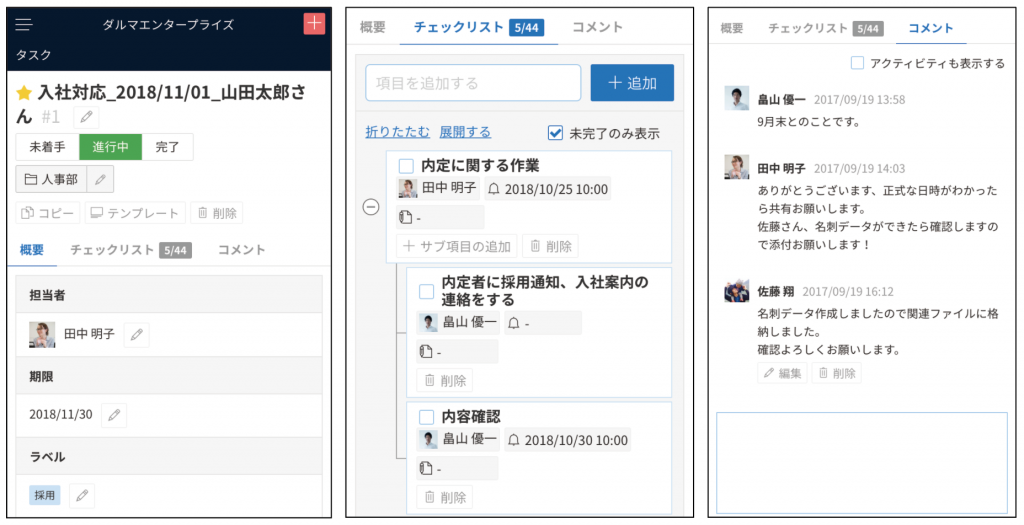Open コメント tab in middle panel

597,27
